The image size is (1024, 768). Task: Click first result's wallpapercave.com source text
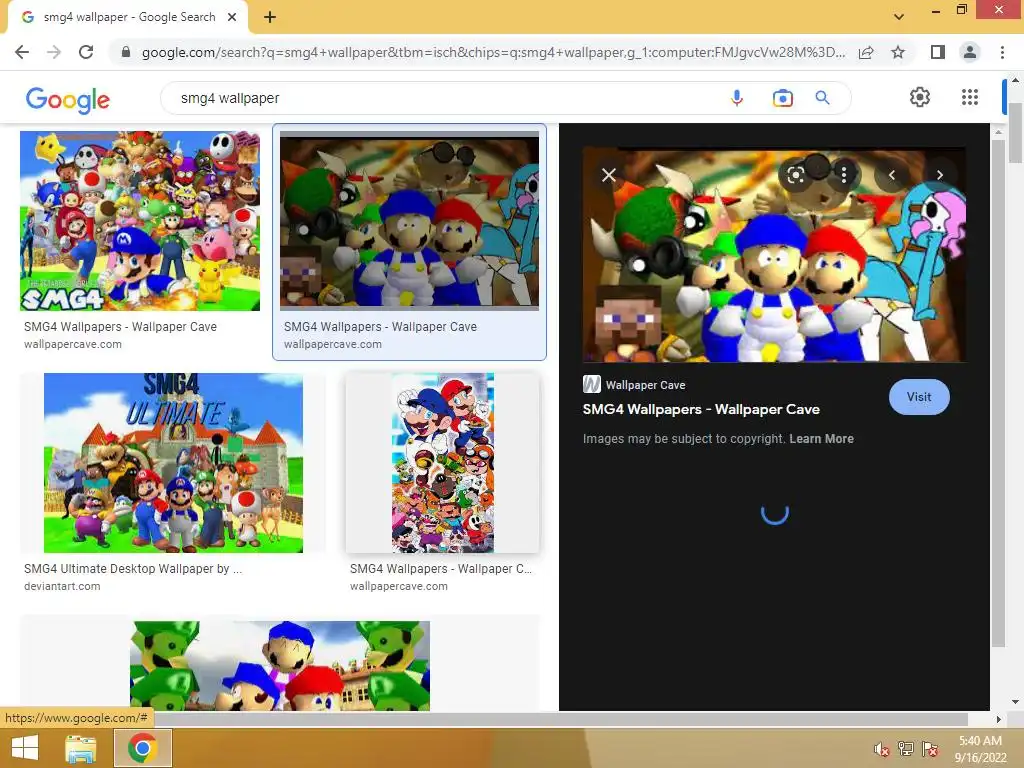pyautogui.click(x=72, y=344)
